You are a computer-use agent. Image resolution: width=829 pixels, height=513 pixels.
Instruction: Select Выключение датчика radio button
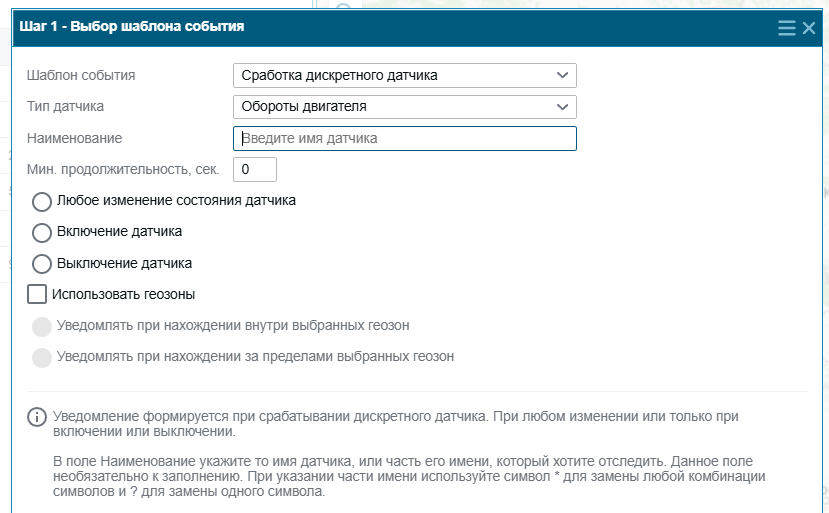[42, 264]
